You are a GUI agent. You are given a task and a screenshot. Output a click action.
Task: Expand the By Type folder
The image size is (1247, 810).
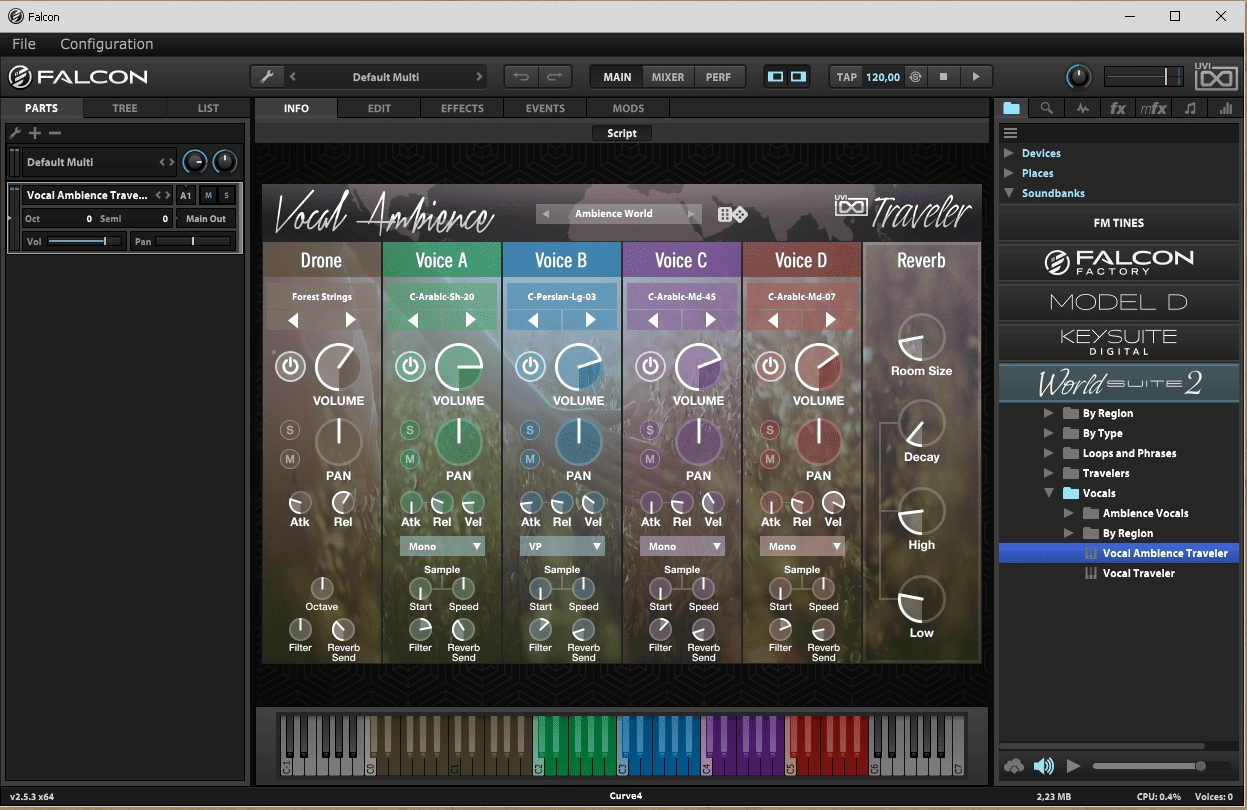(x=1048, y=433)
